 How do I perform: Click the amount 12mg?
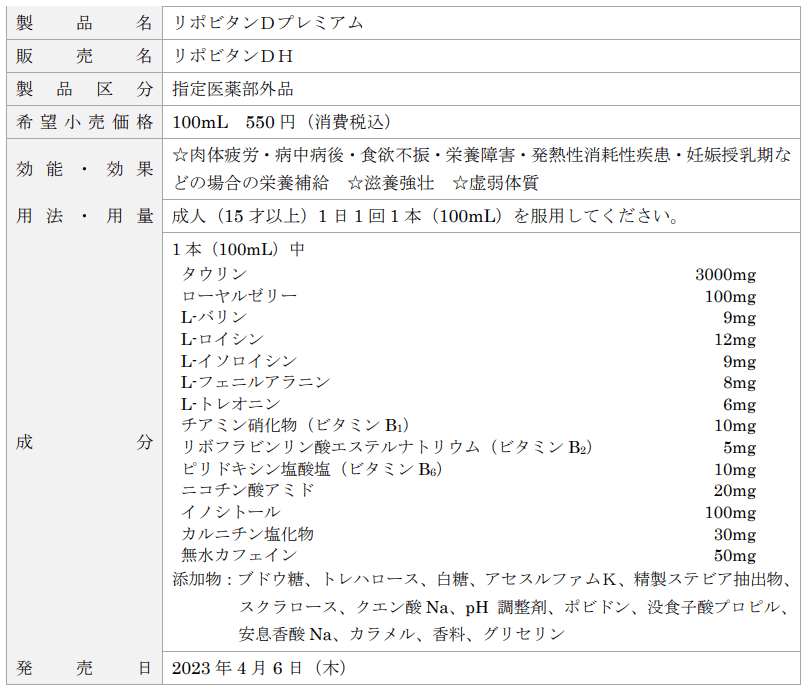point(735,340)
